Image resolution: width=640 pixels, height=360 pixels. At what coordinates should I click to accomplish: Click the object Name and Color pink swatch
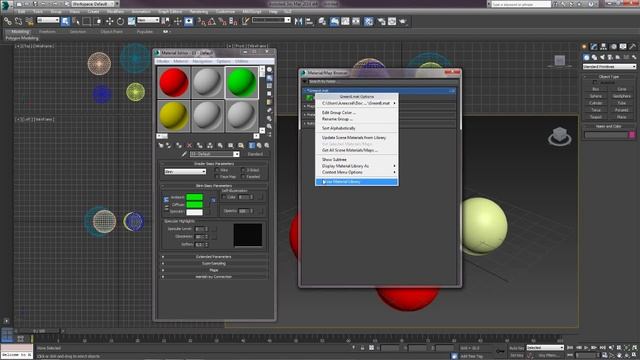[632, 135]
